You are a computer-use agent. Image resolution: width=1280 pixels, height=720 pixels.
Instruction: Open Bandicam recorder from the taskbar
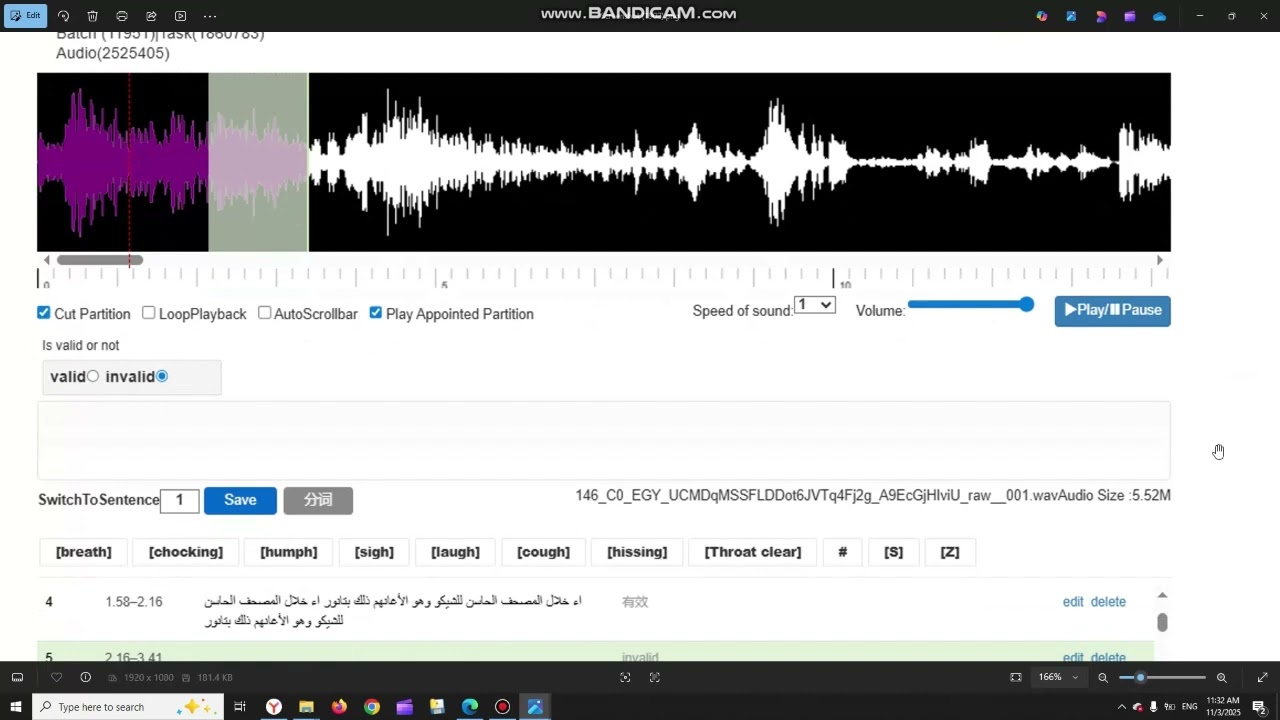(x=502, y=707)
